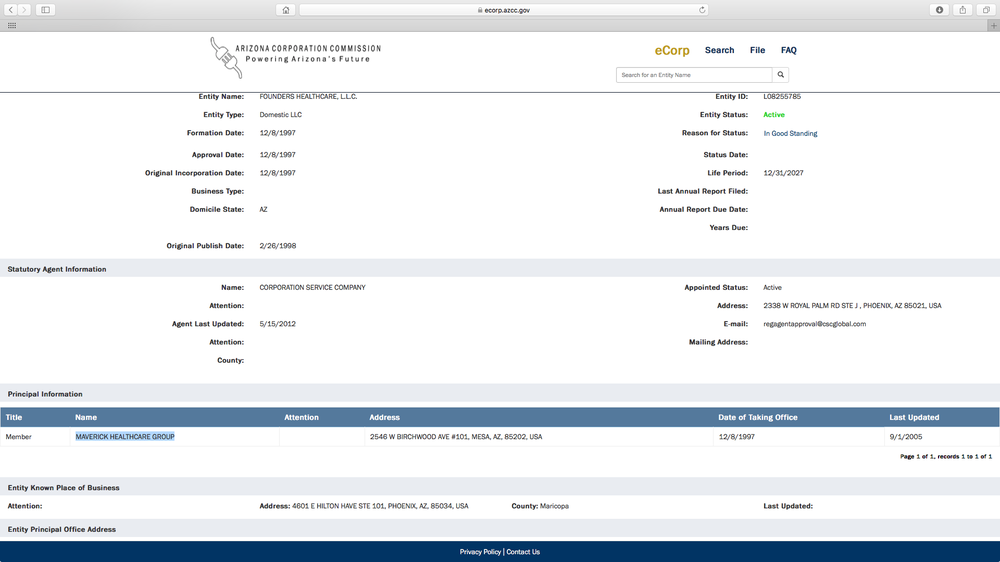This screenshot has width=1000, height=562.
Task: Open the FAQ menu item
Action: click(x=789, y=50)
